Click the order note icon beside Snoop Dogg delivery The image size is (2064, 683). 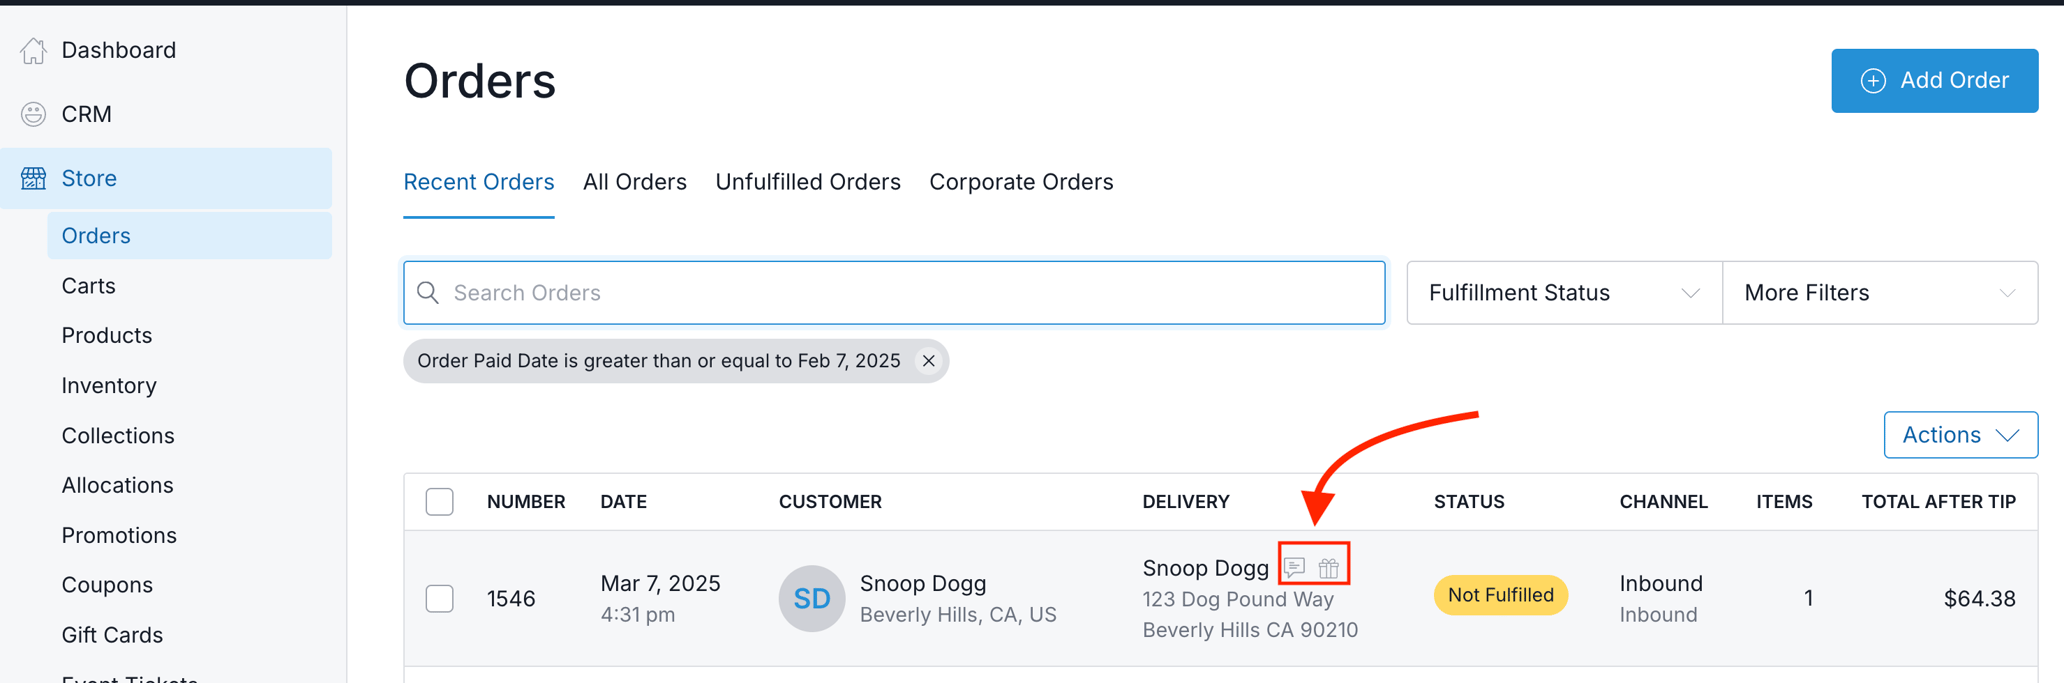point(1295,567)
